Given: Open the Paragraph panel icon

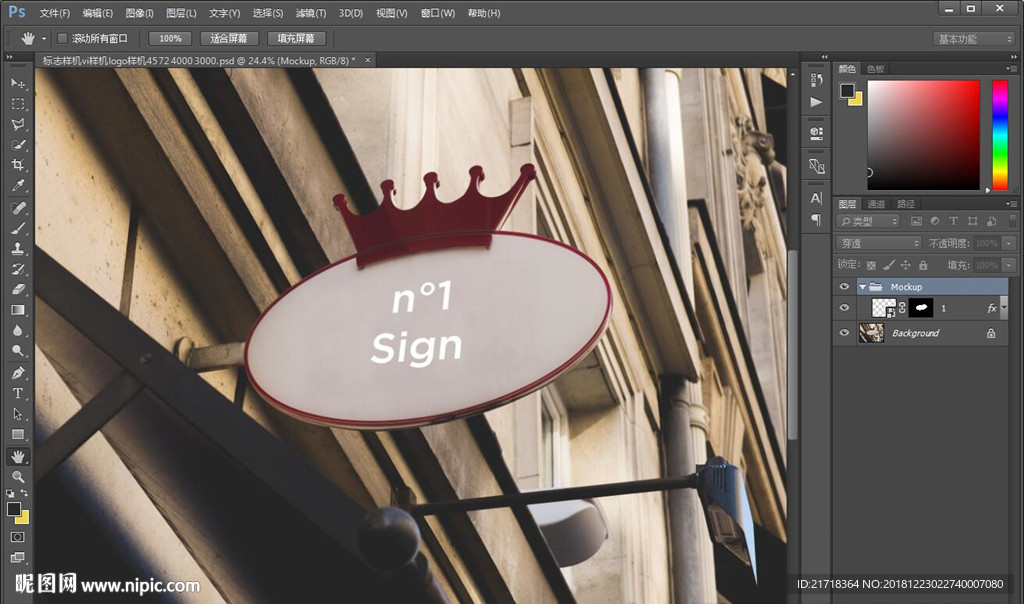Looking at the screenshot, I should [x=816, y=220].
